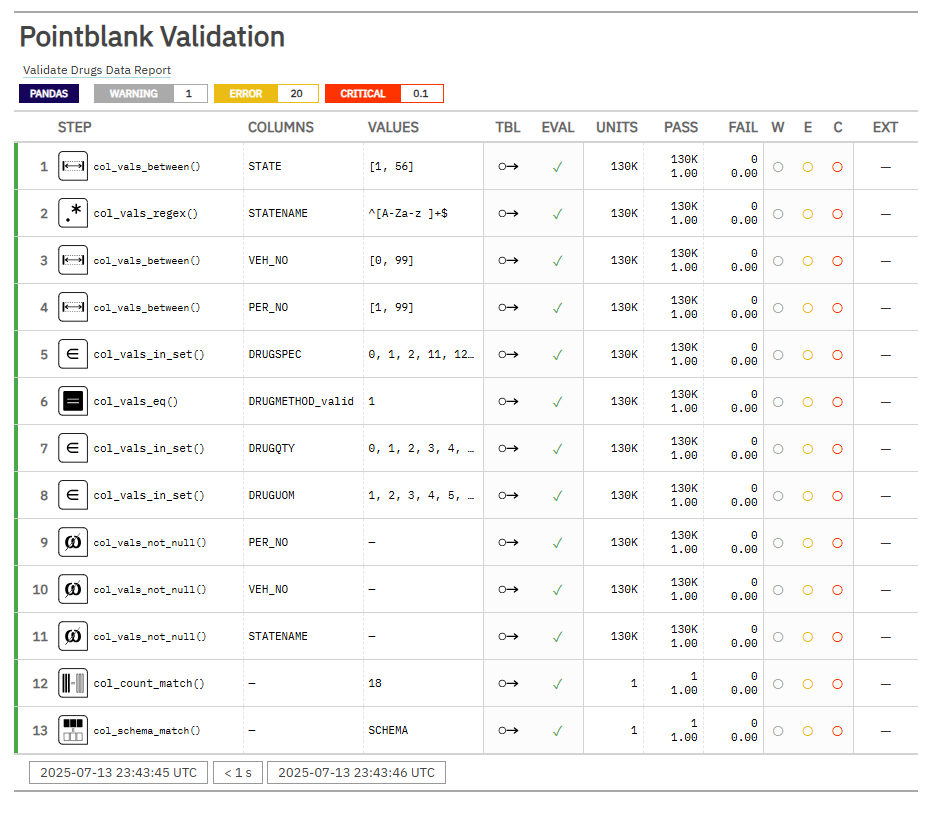Click the Pointblank Validation title
930x816 pixels.
coord(152,37)
